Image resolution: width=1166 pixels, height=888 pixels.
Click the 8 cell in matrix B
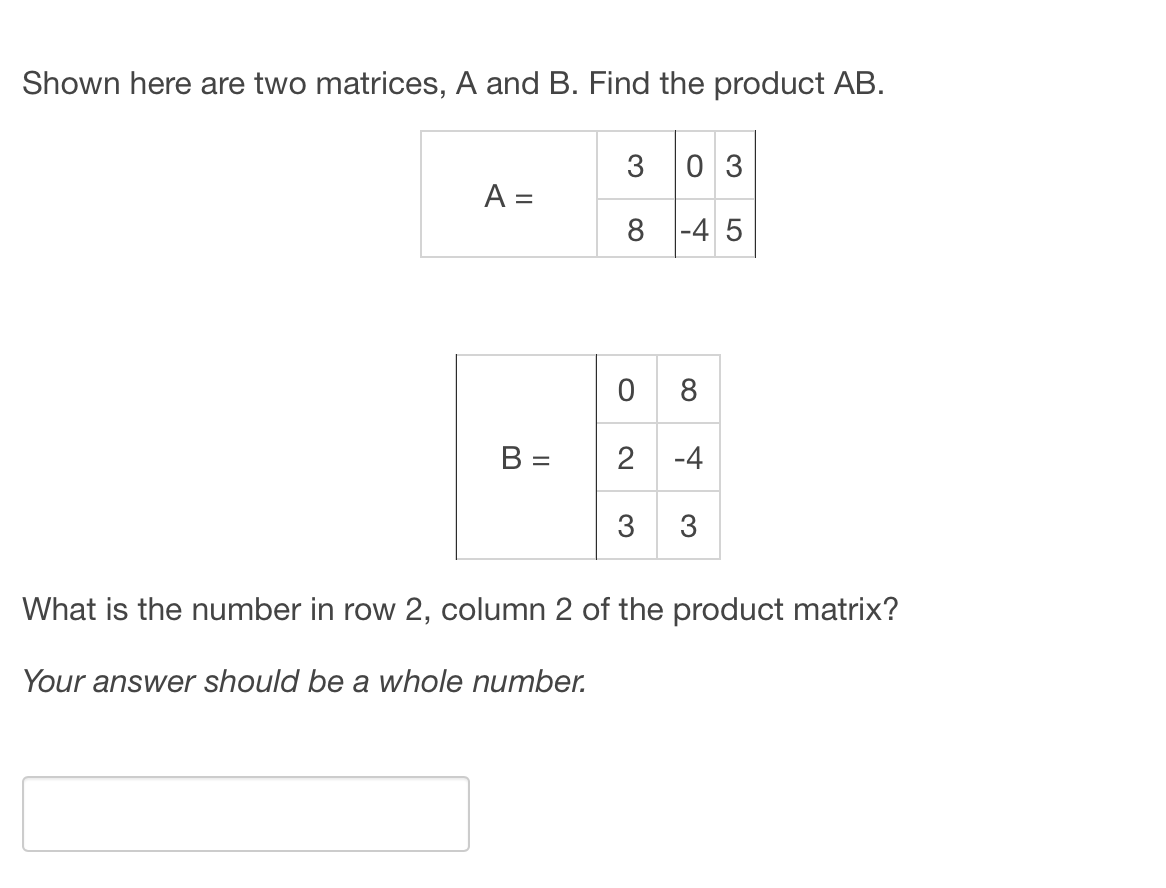click(689, 389)
